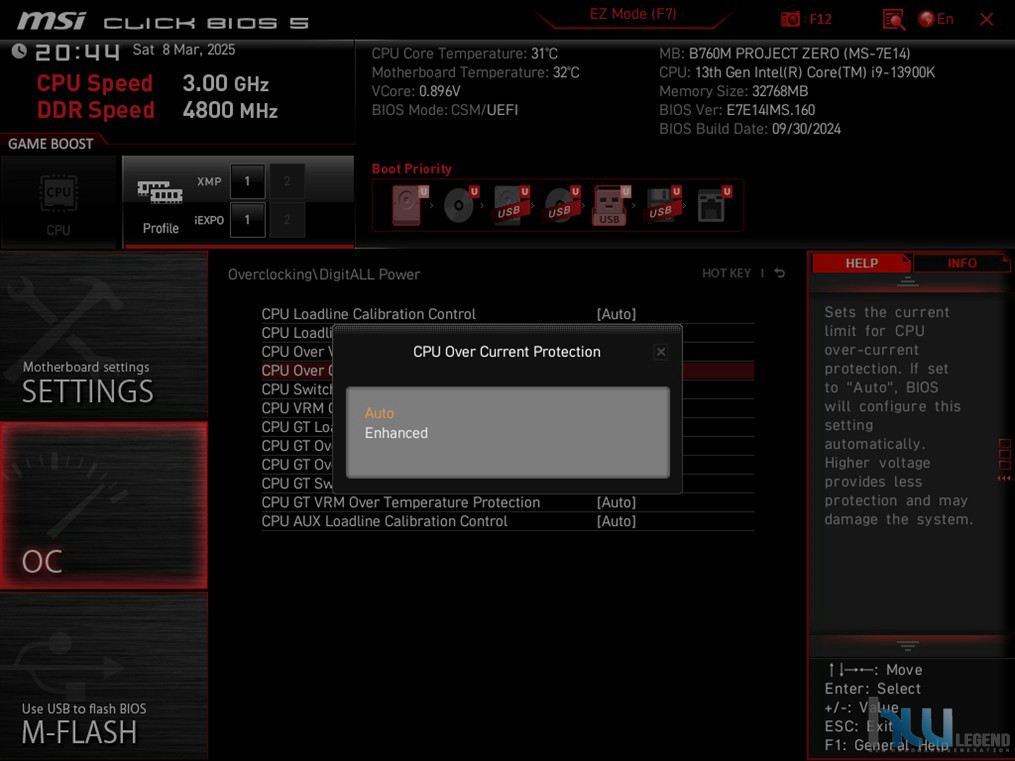Exit BIOS with the top-right X
The image size is (1015, 761).
(x=987, y=19)
